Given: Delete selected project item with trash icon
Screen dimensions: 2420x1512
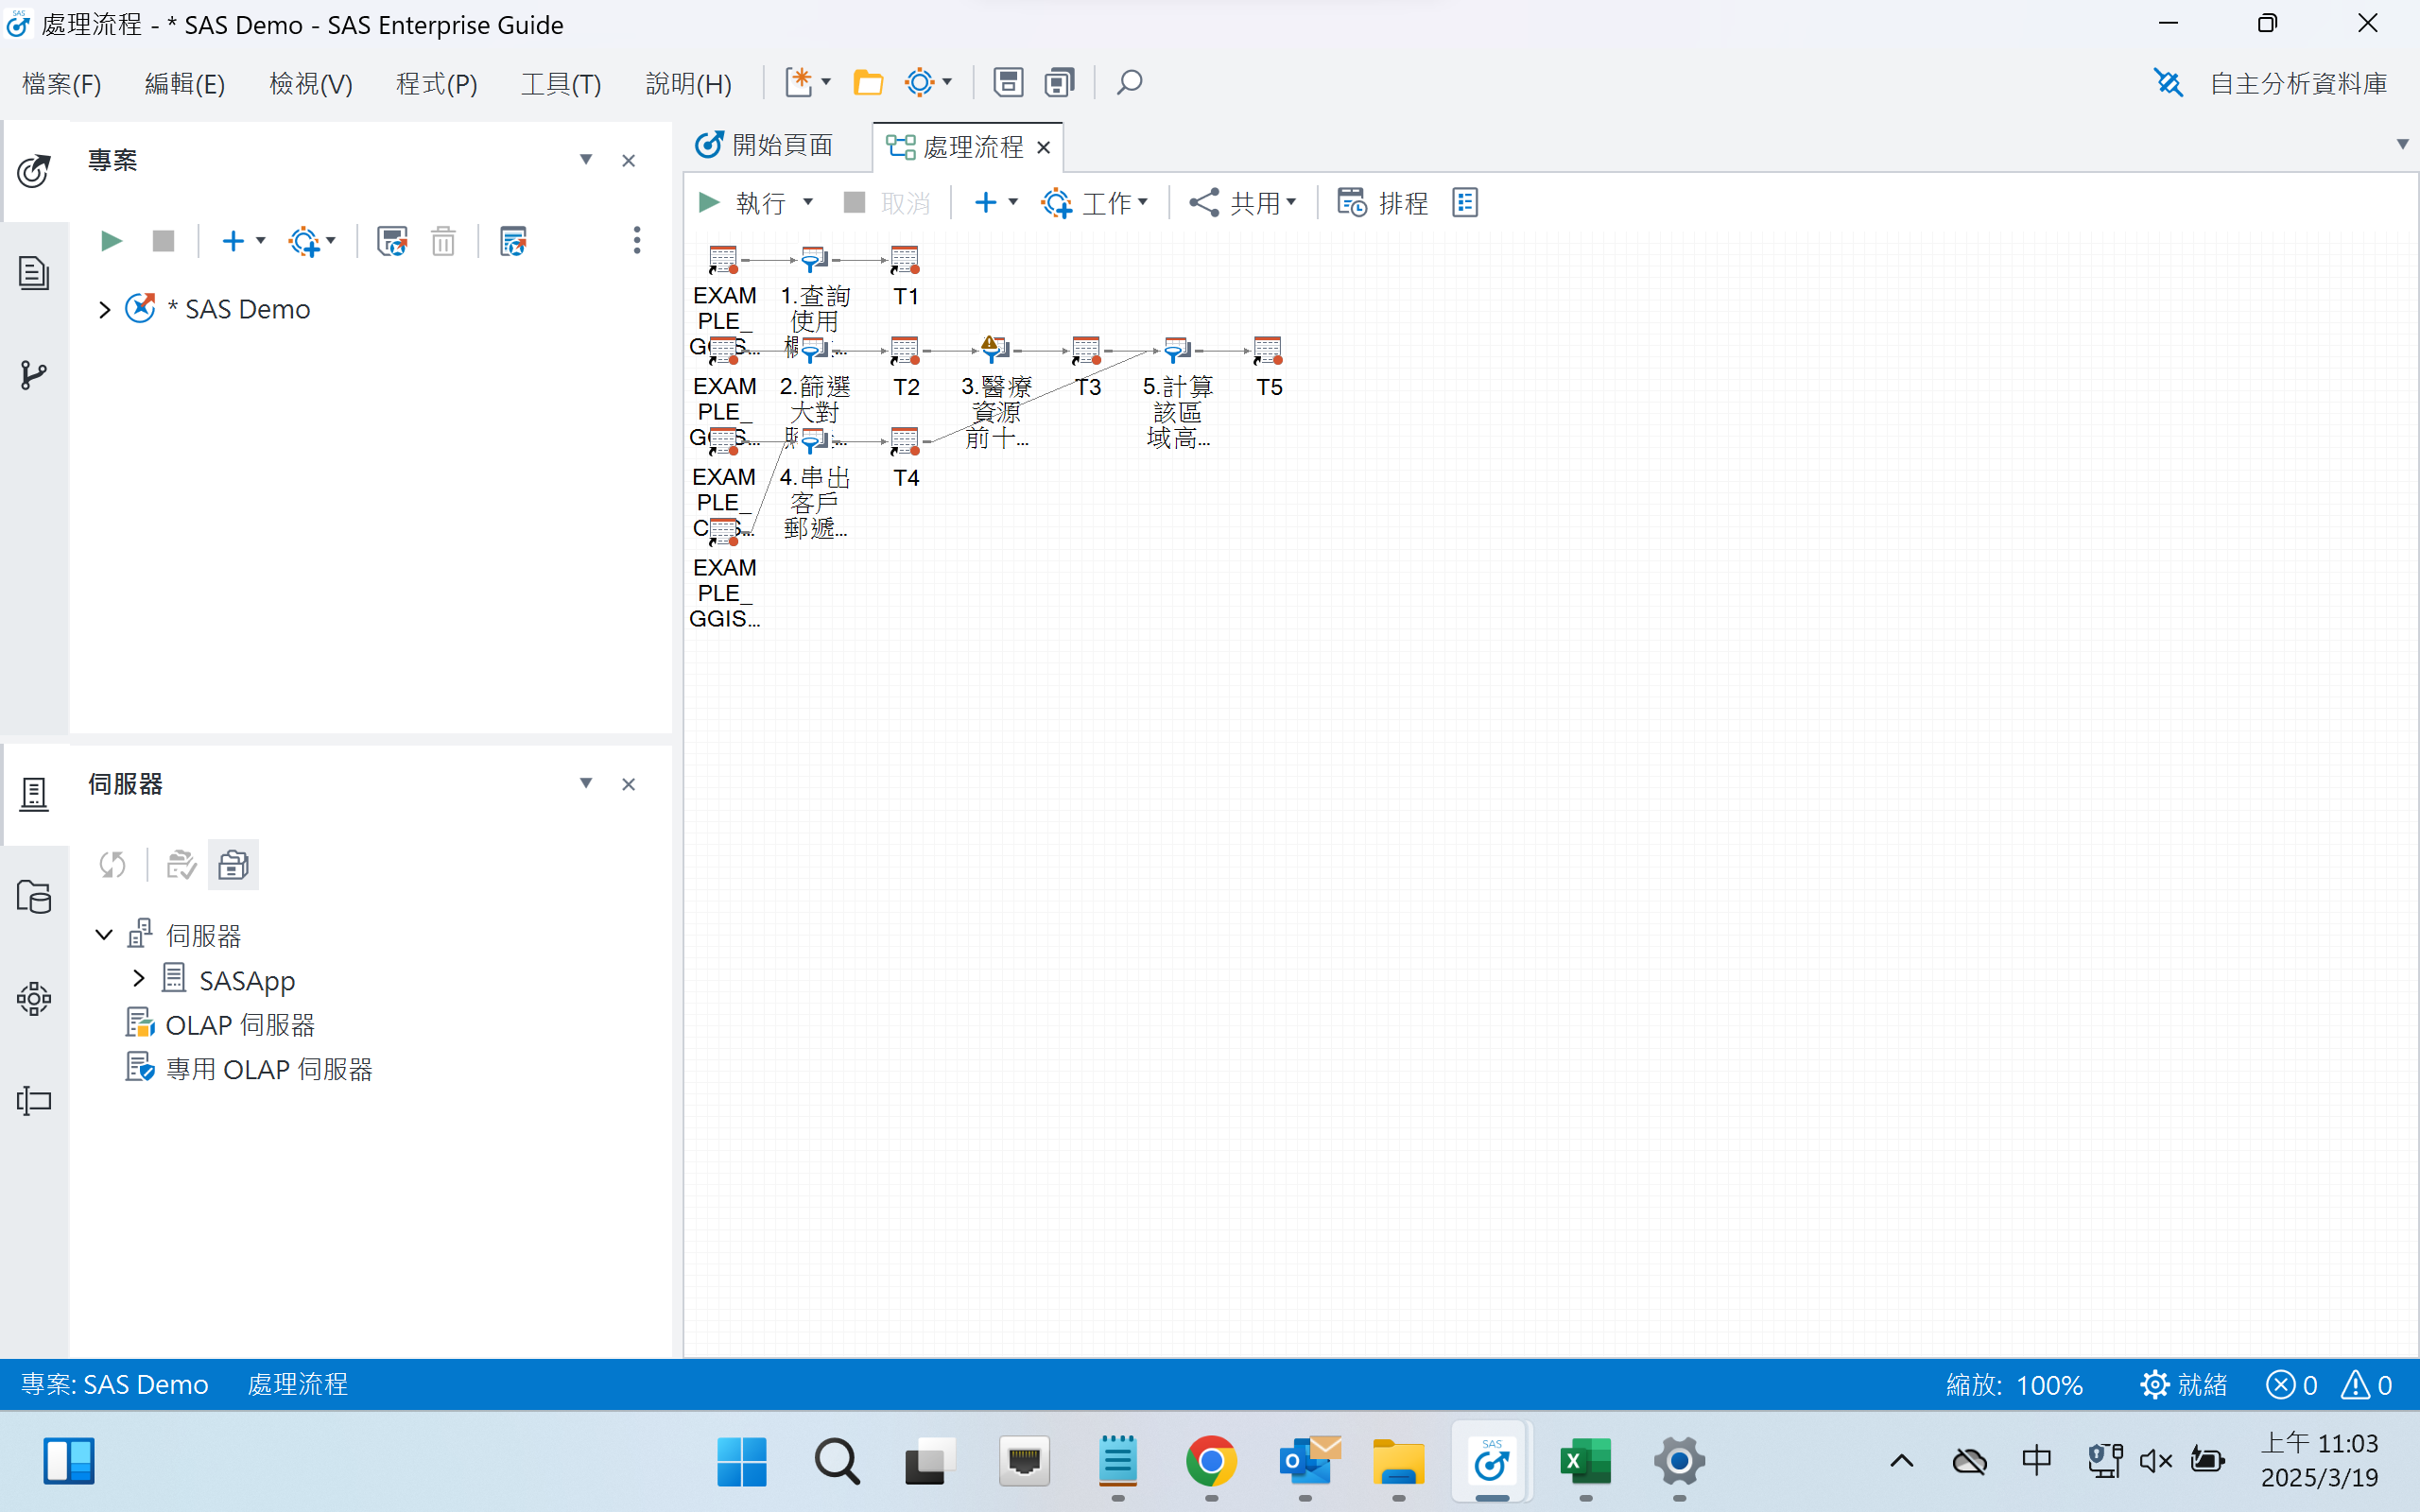Looking at the screenshot, I should point(443,240).
